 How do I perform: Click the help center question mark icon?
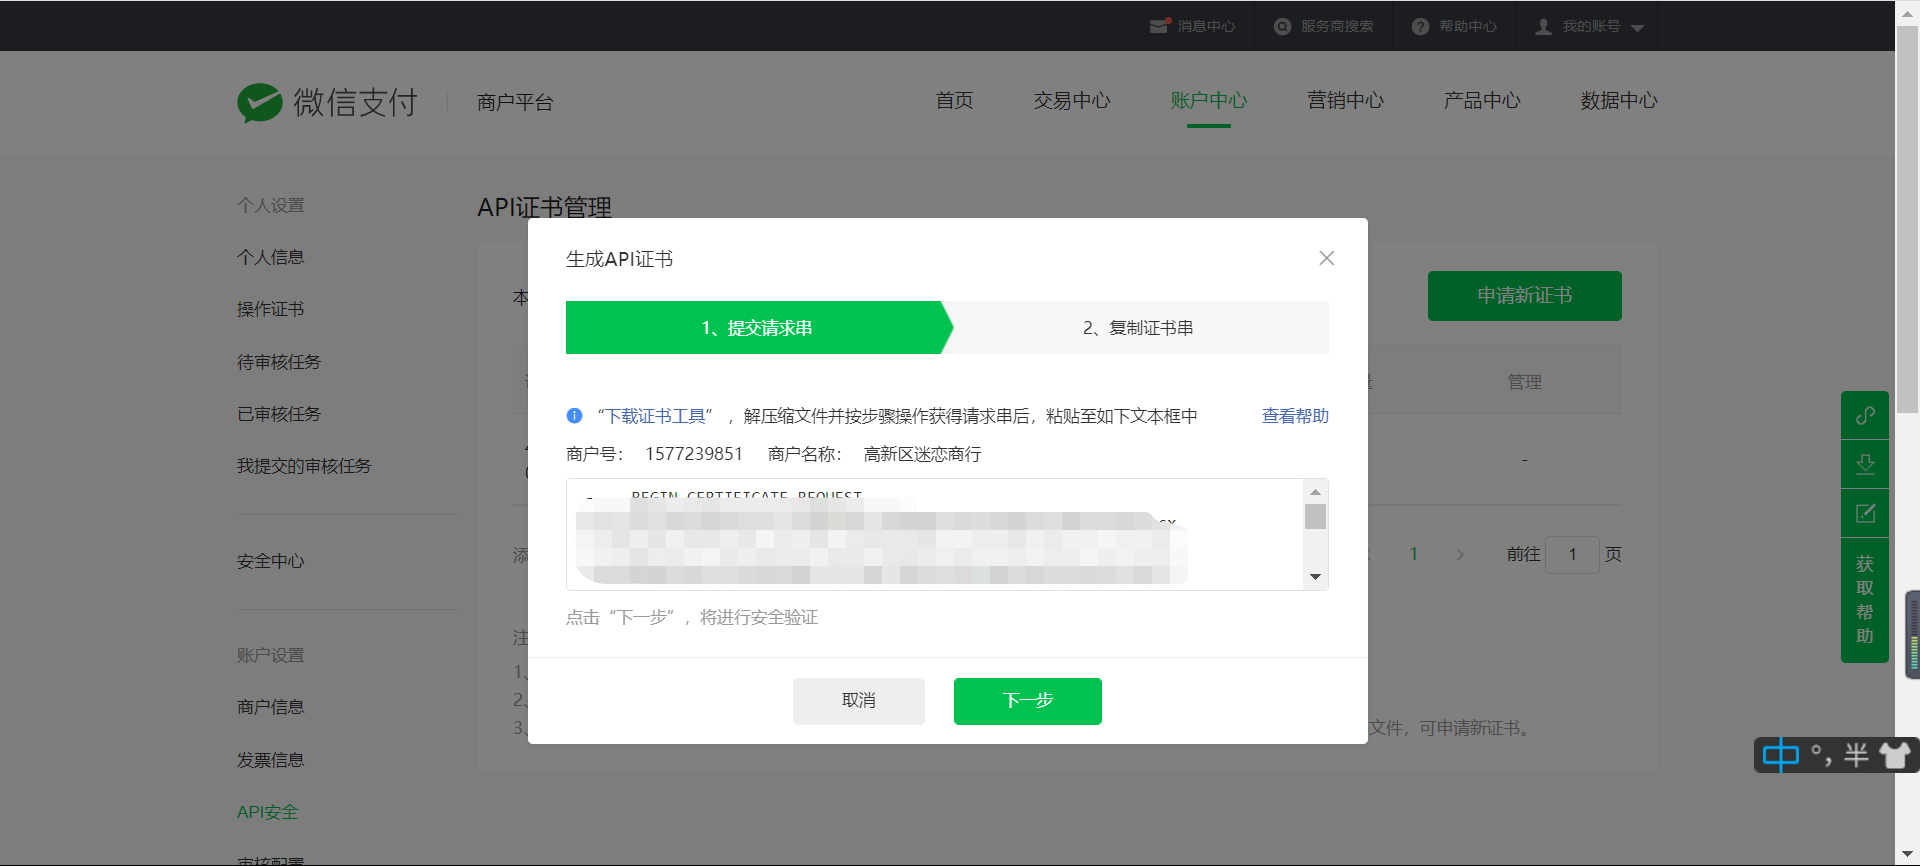[1420, 26]
